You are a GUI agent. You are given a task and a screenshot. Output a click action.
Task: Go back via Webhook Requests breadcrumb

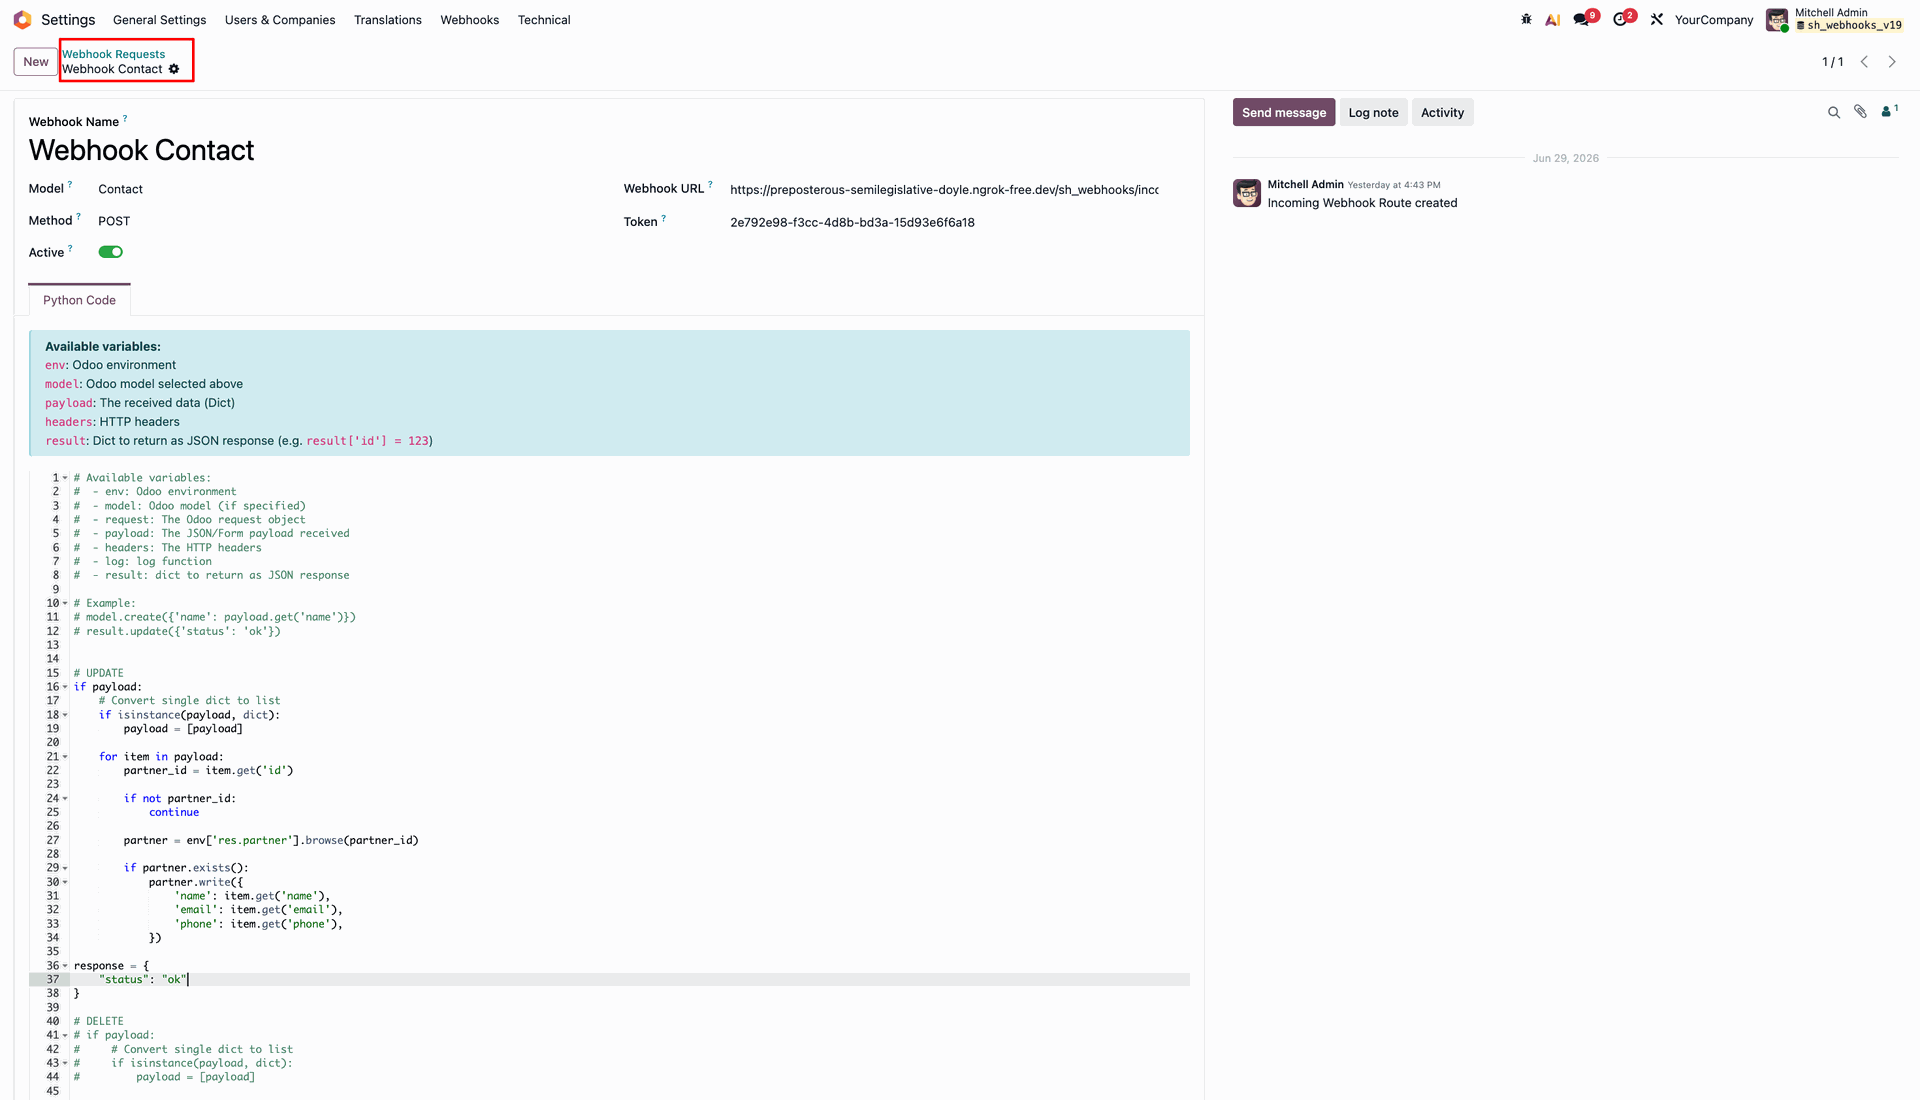[114, 54]
